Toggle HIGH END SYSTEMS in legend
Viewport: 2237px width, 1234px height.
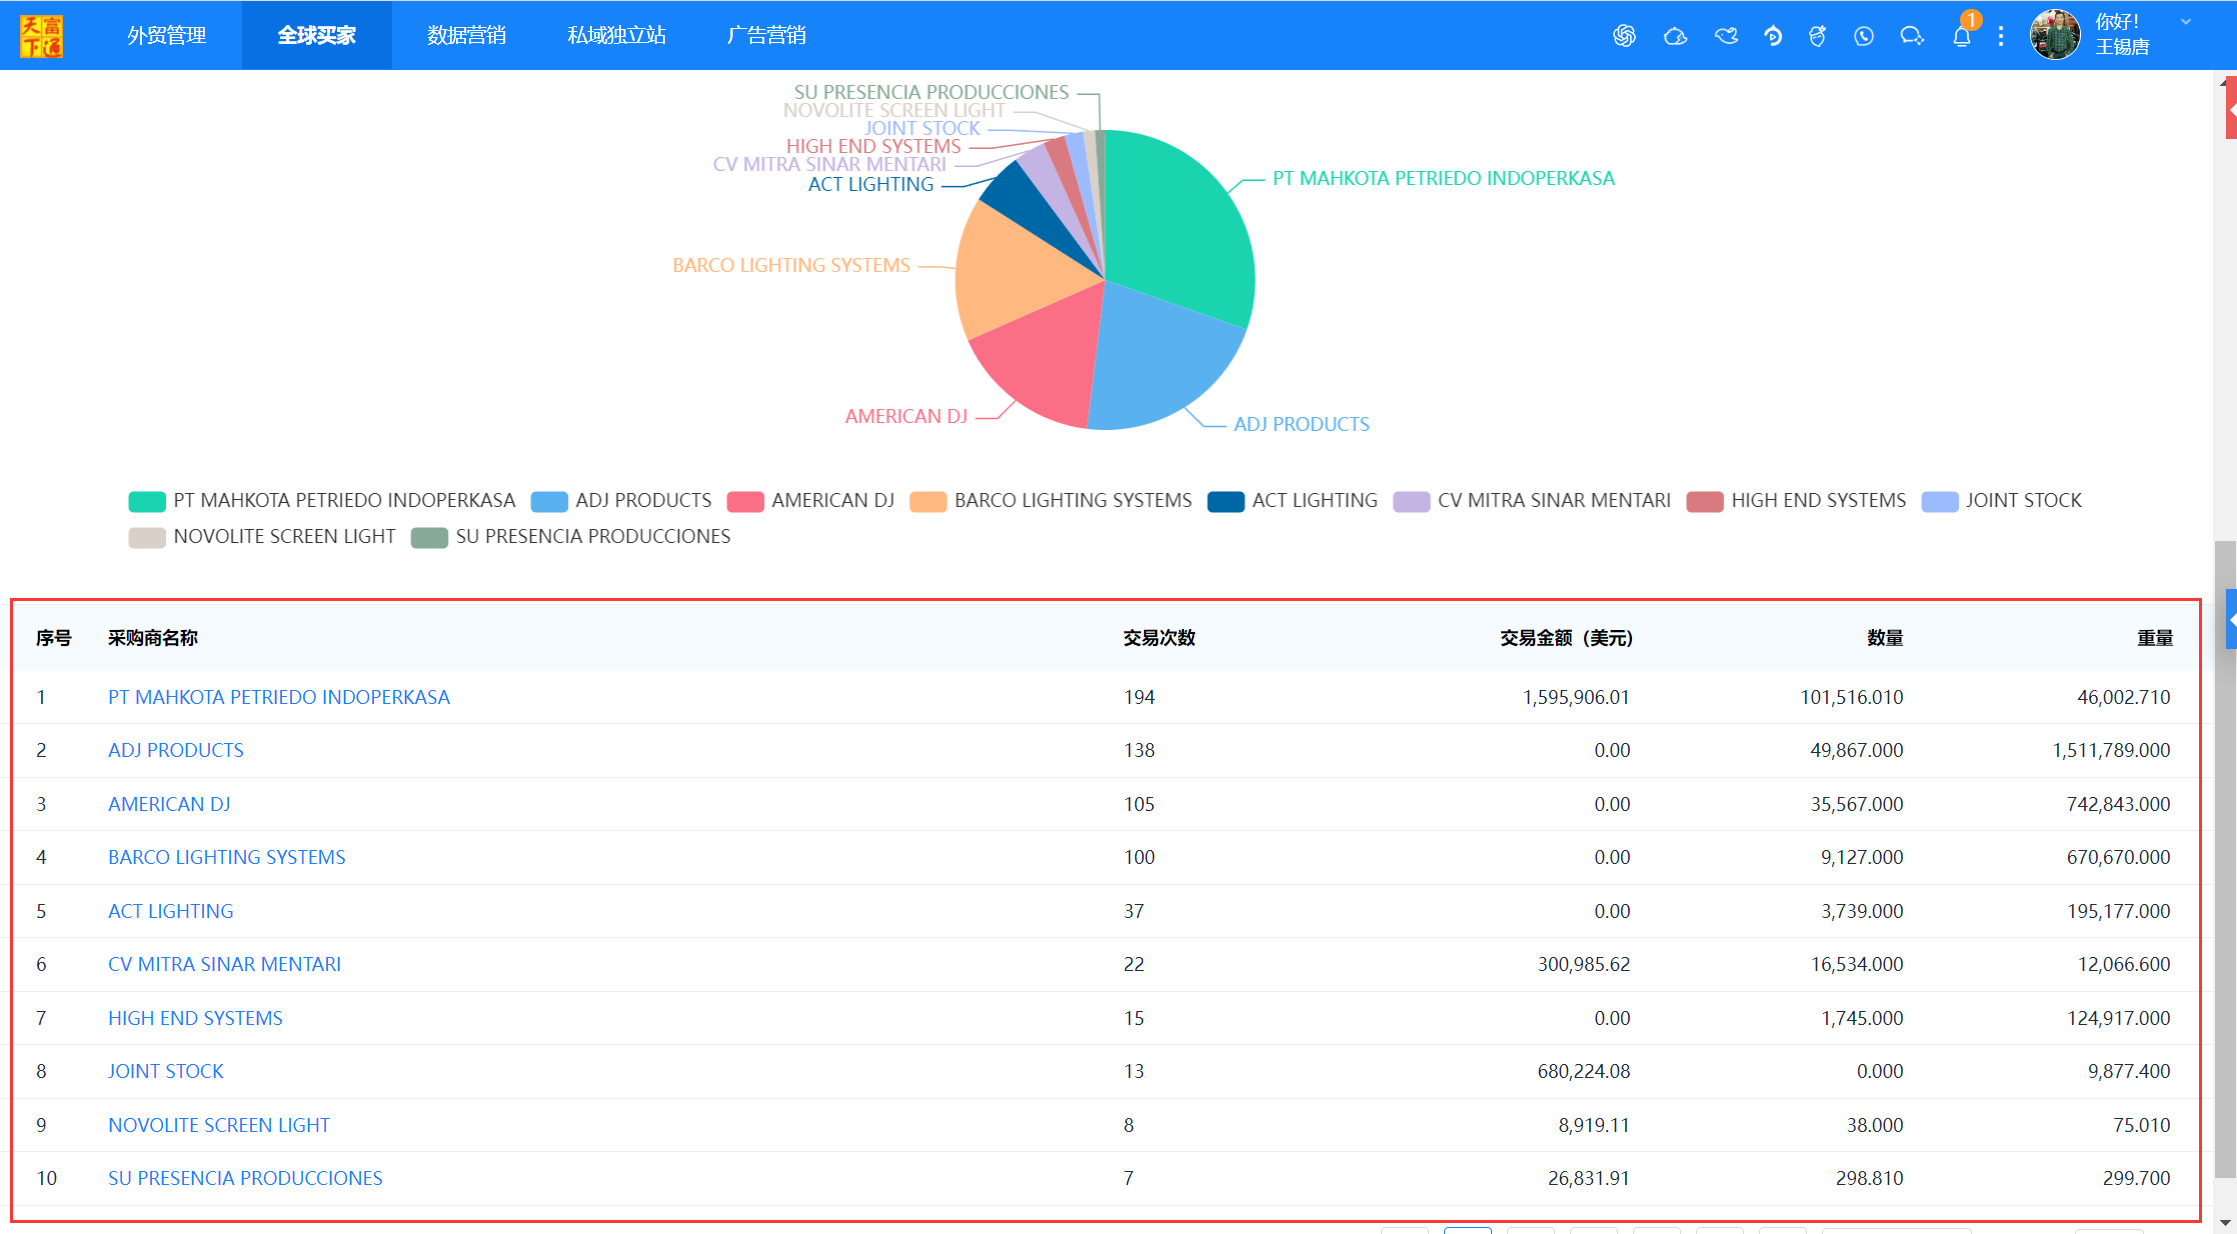point(1796,501)
